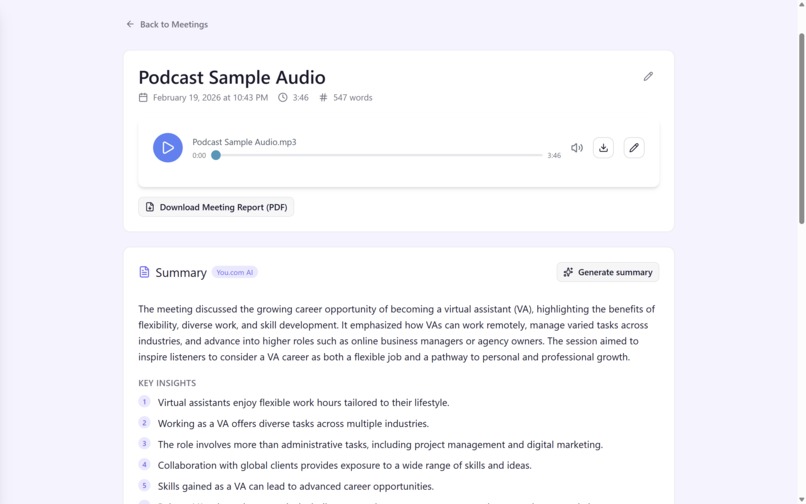The image size is (806, 504).
Task: Click the You.com AI badge
Action: tap(234, 272)
